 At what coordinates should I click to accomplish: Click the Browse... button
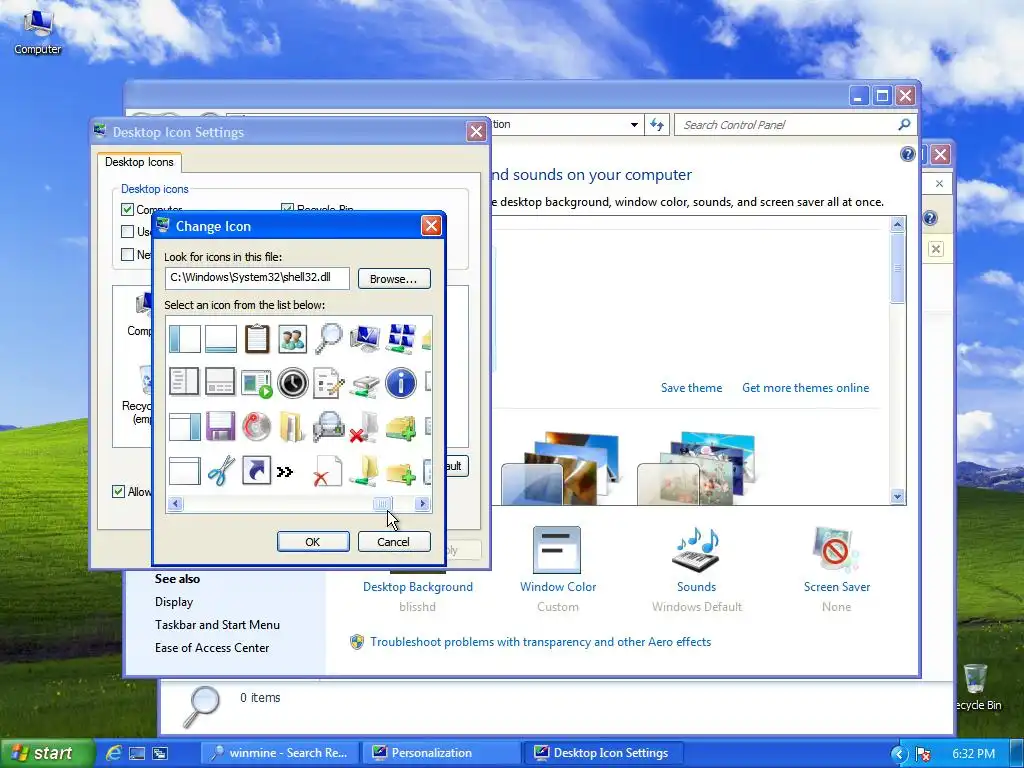pos(394,279)
